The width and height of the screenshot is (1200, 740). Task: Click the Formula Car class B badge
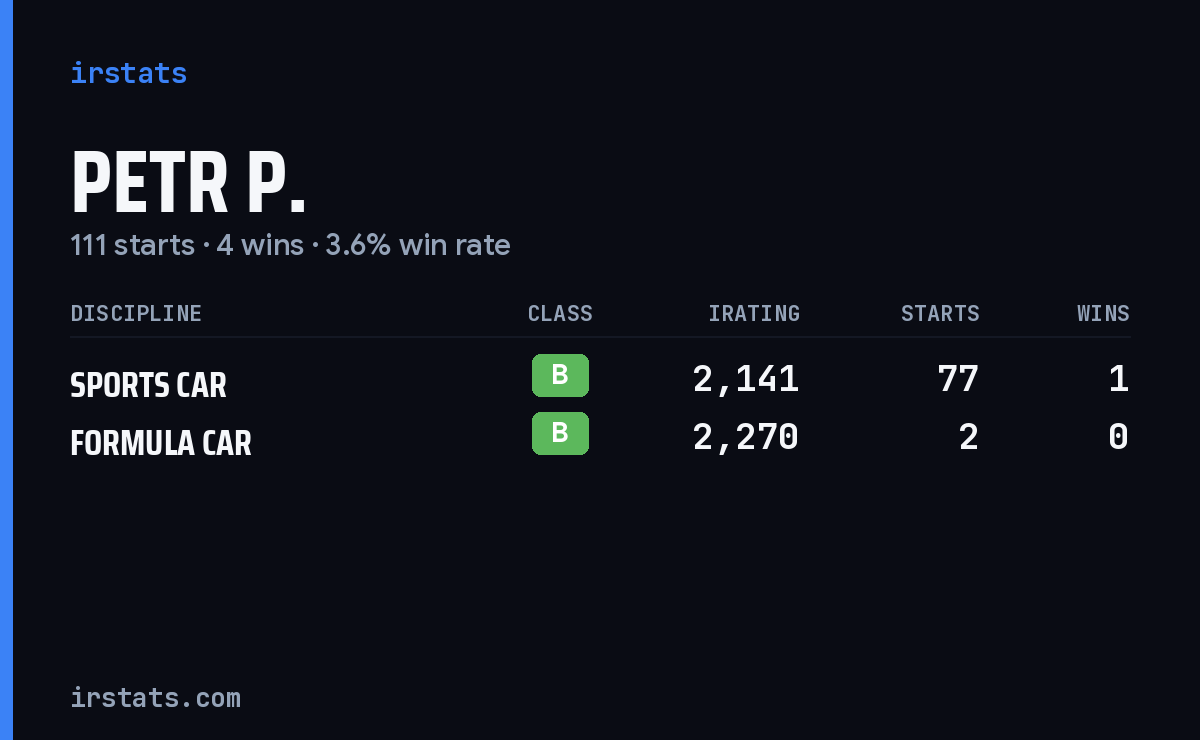pyautogui.click(x=560, y=434)
